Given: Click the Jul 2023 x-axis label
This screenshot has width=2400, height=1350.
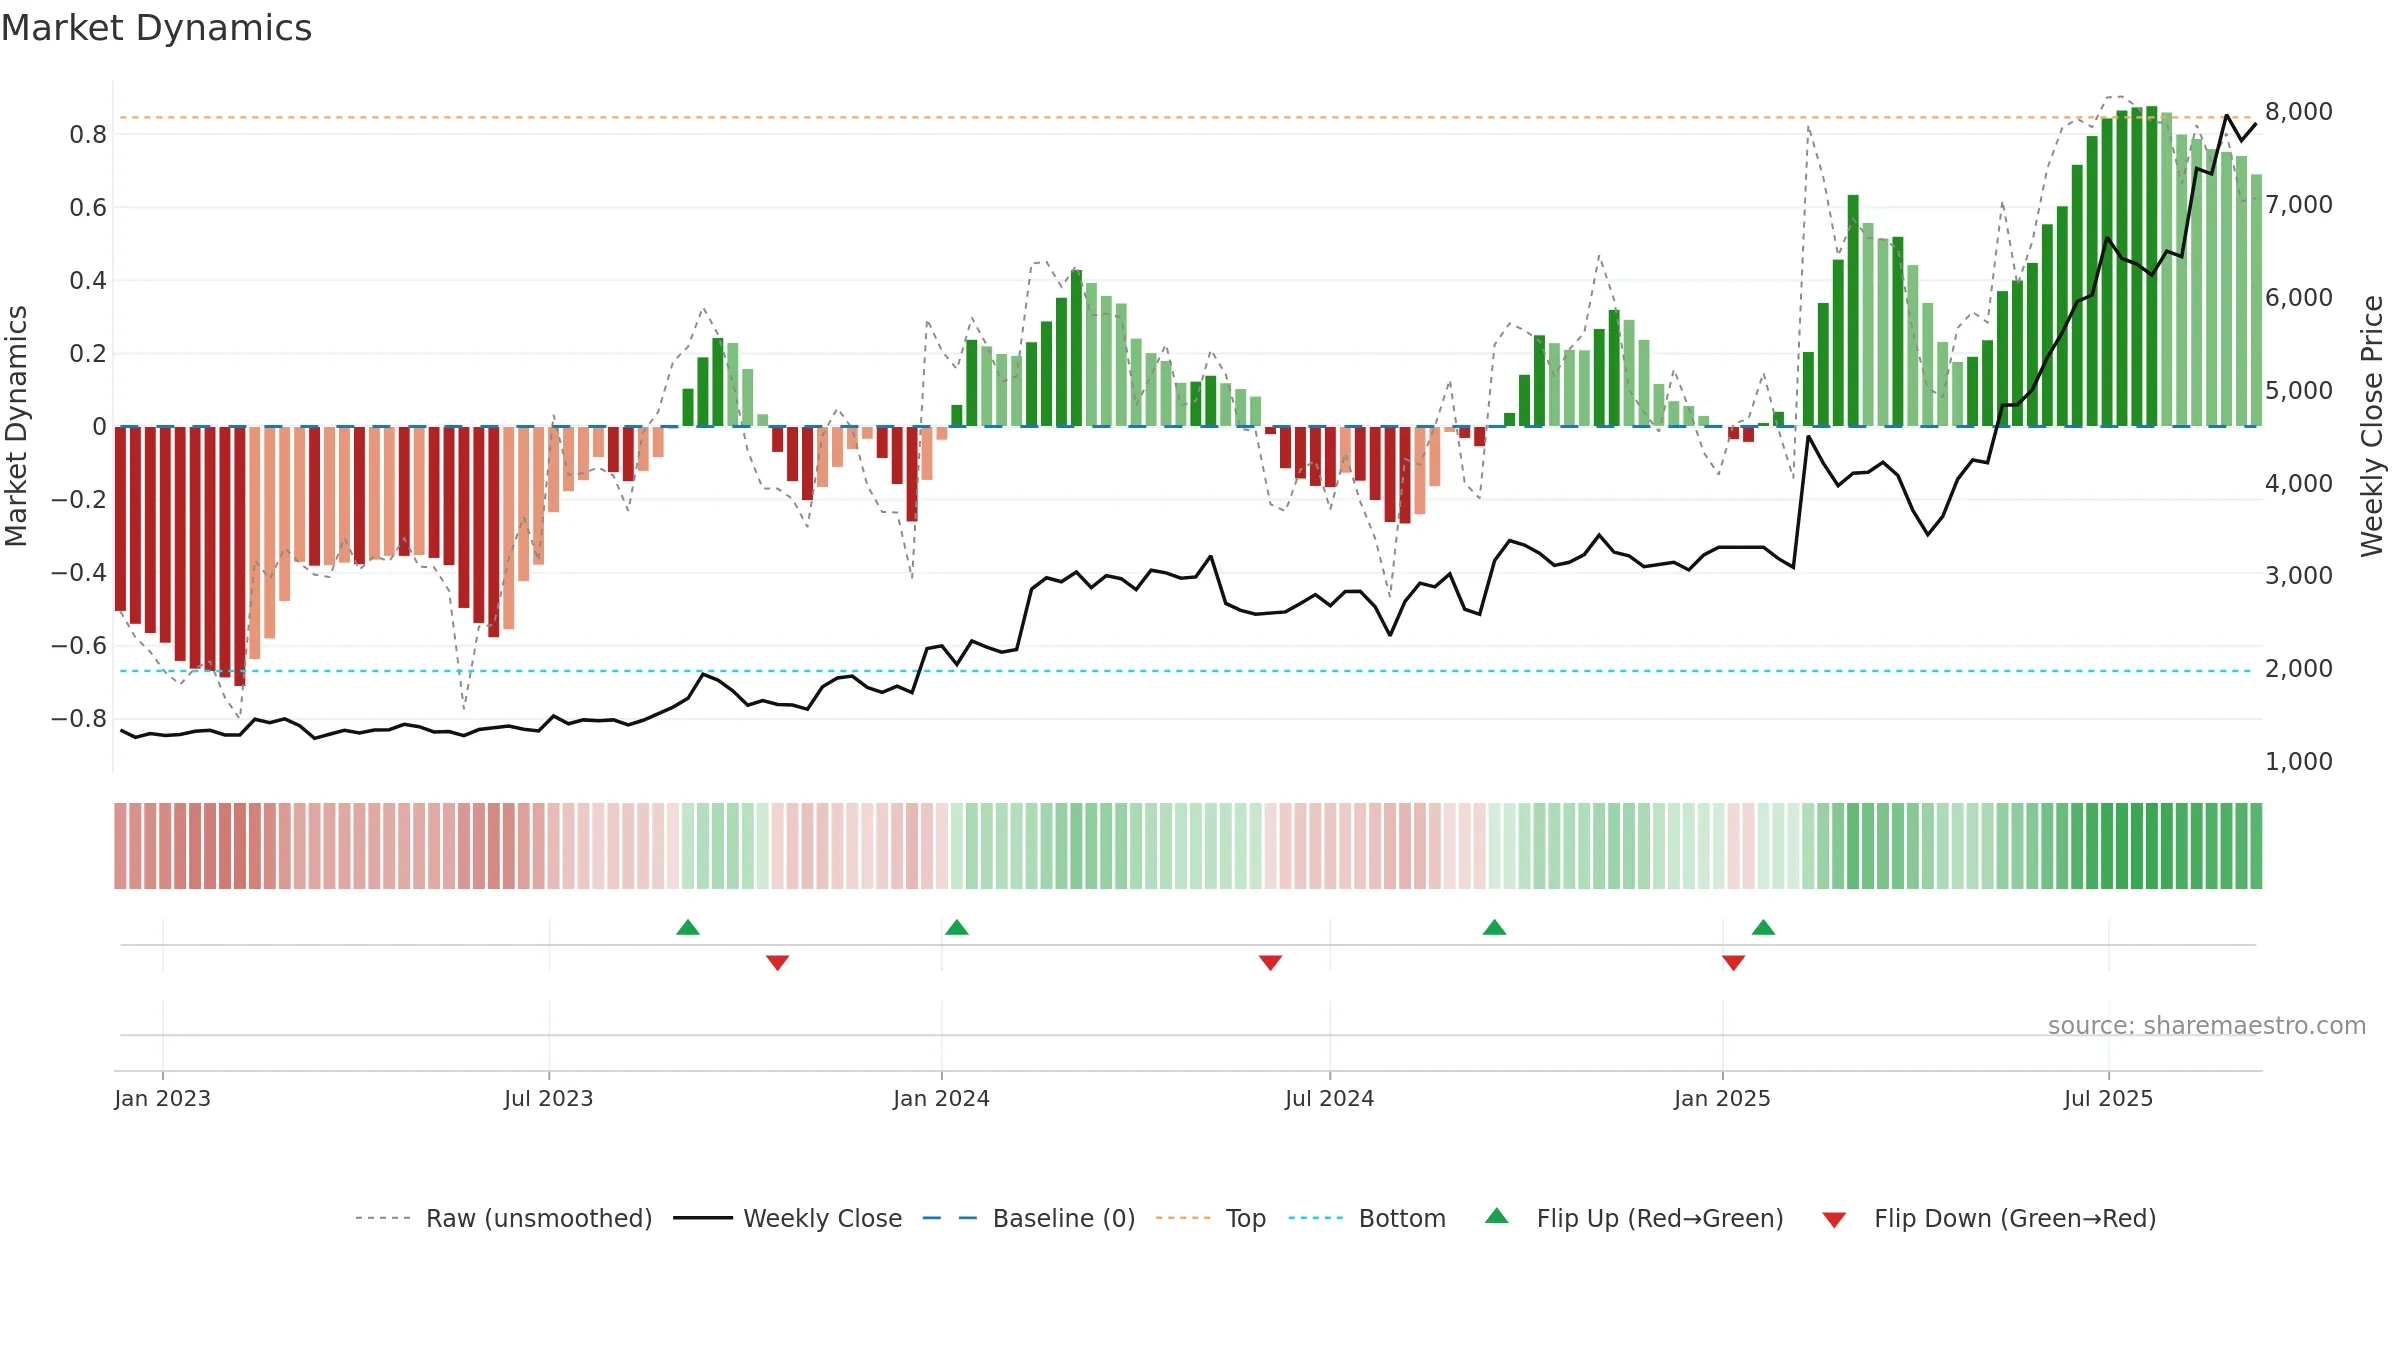Looking at the screenshot, I should coord(549,1098).
